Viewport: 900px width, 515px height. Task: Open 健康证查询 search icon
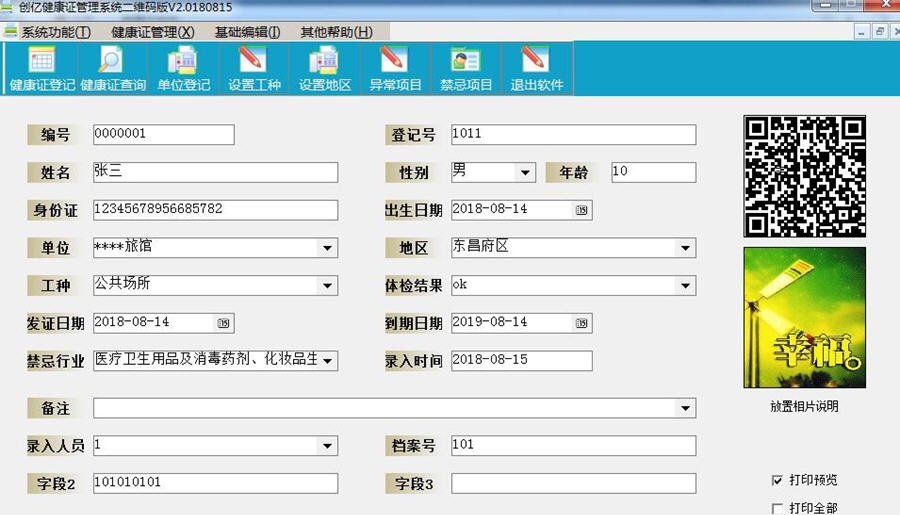tap(112, 69)
